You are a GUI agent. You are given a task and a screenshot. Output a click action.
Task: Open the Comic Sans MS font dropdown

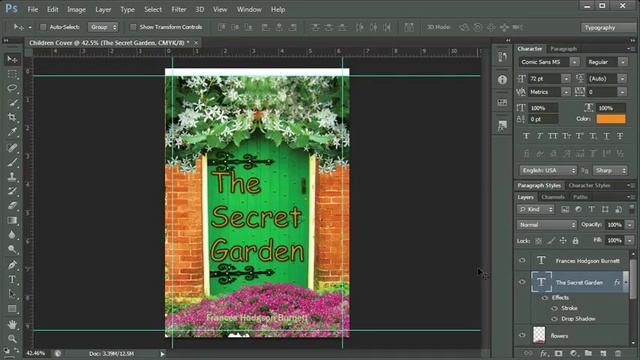tap(574, 62)
